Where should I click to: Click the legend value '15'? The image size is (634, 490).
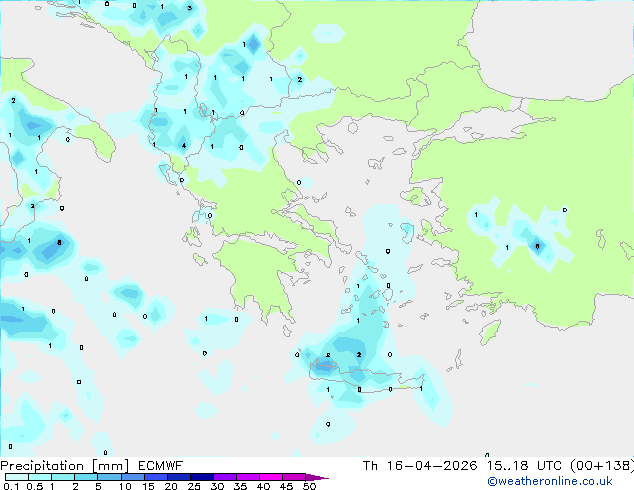[x=148, y=486]
